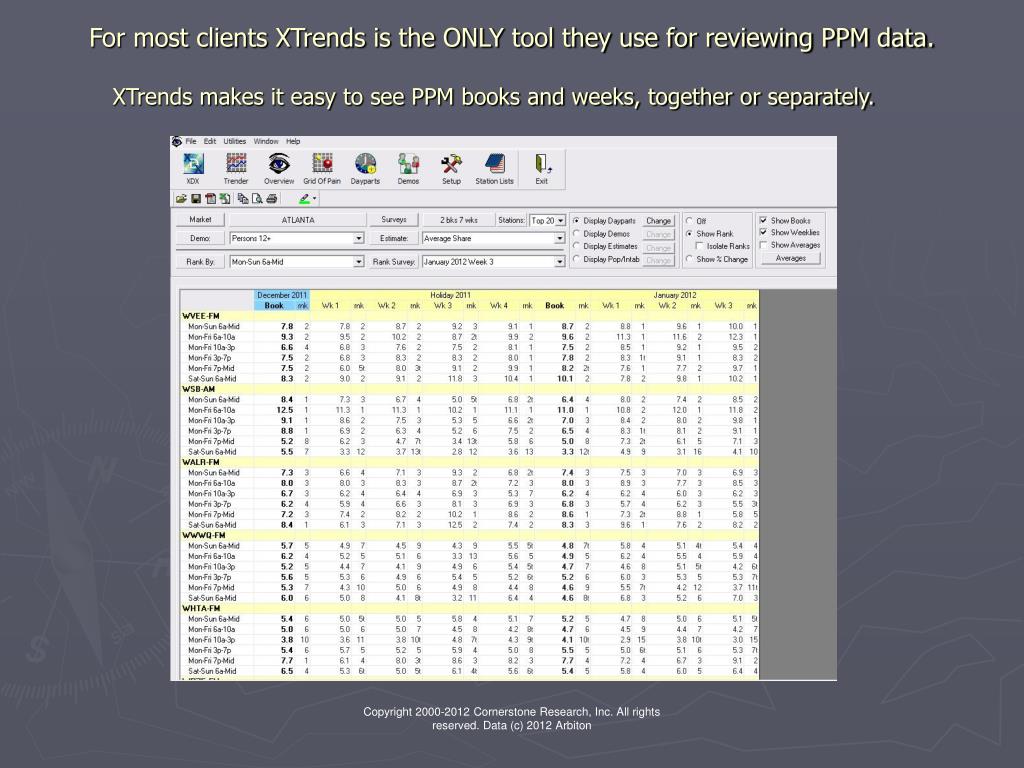The height and width of the screenshot is (768, 1024).
Task: Open the Grid Of Pain view
Action: click(322, 168)
